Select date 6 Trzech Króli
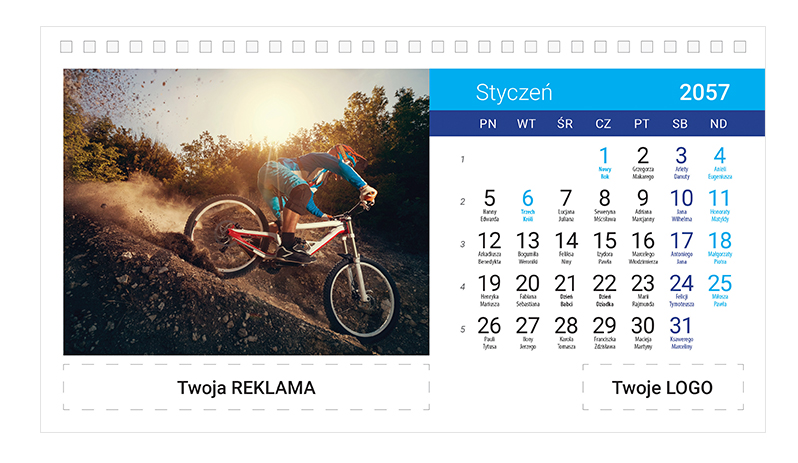 pyautogui.click(x=528, y=205)
